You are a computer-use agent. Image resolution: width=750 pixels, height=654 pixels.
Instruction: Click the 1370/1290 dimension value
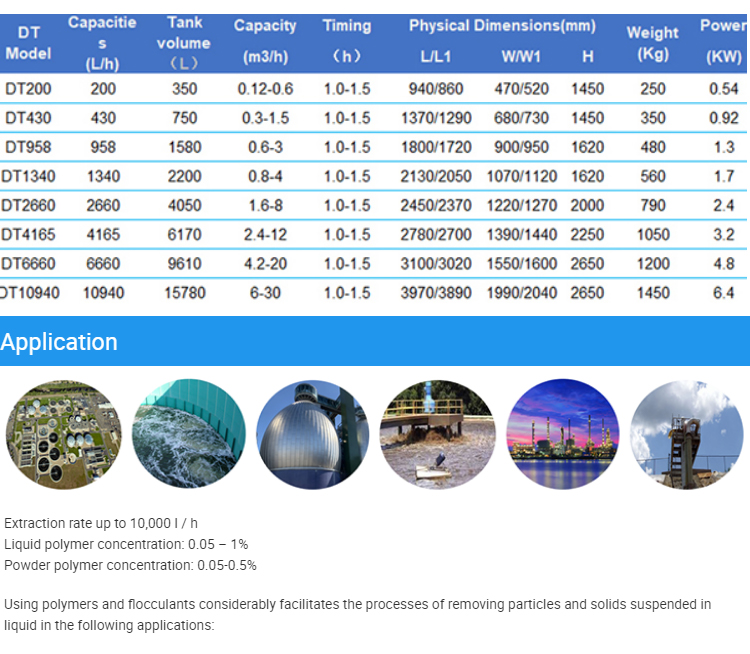click(436, 118)
